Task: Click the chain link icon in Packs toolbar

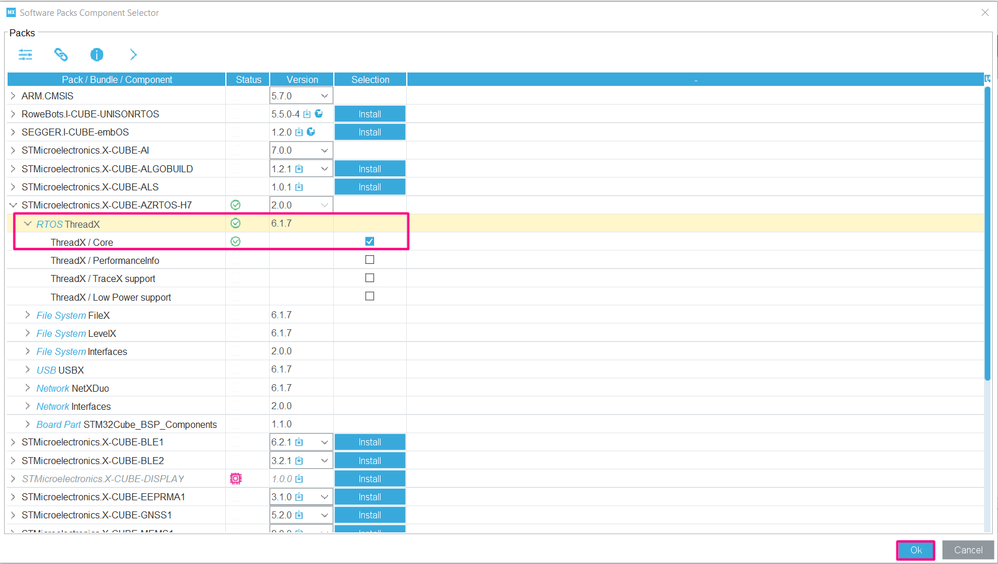Action: click(x=61, y=55)
